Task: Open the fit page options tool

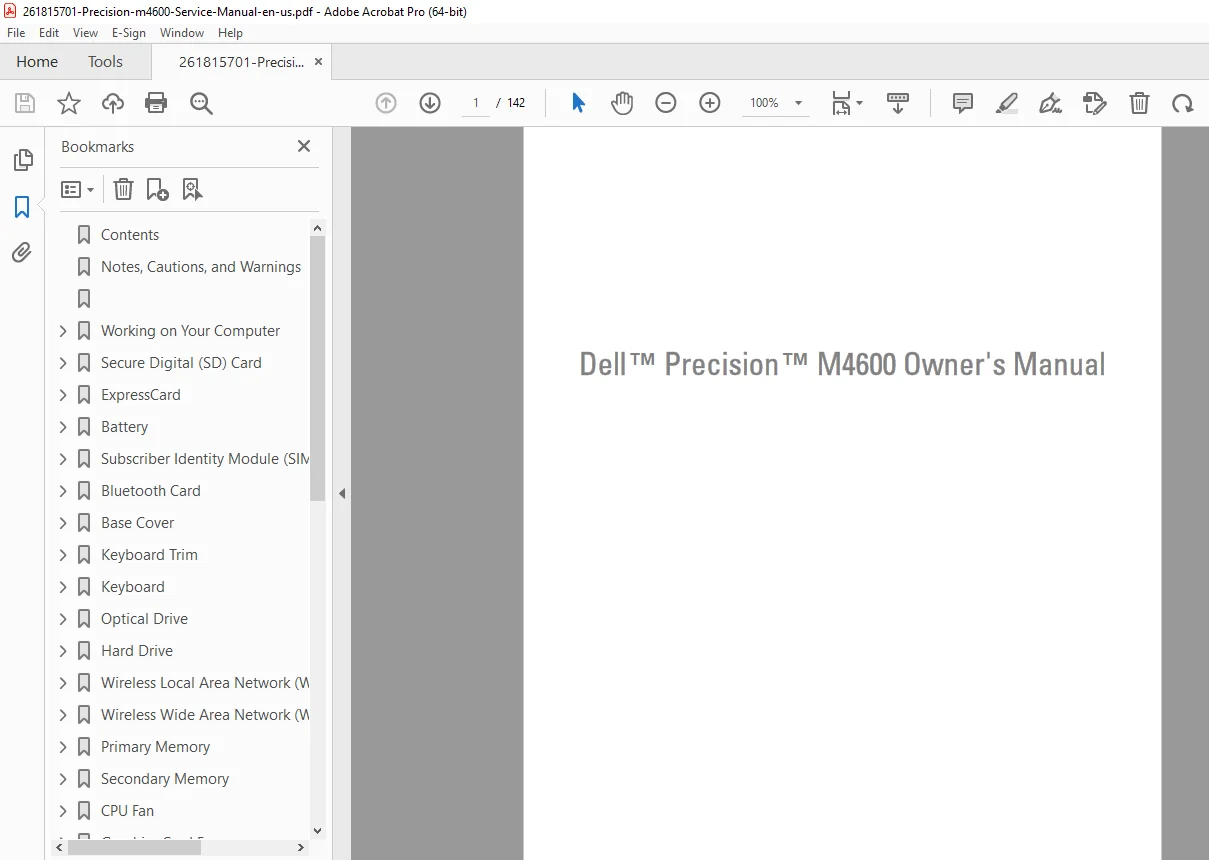Action: (x=847, y=103)
